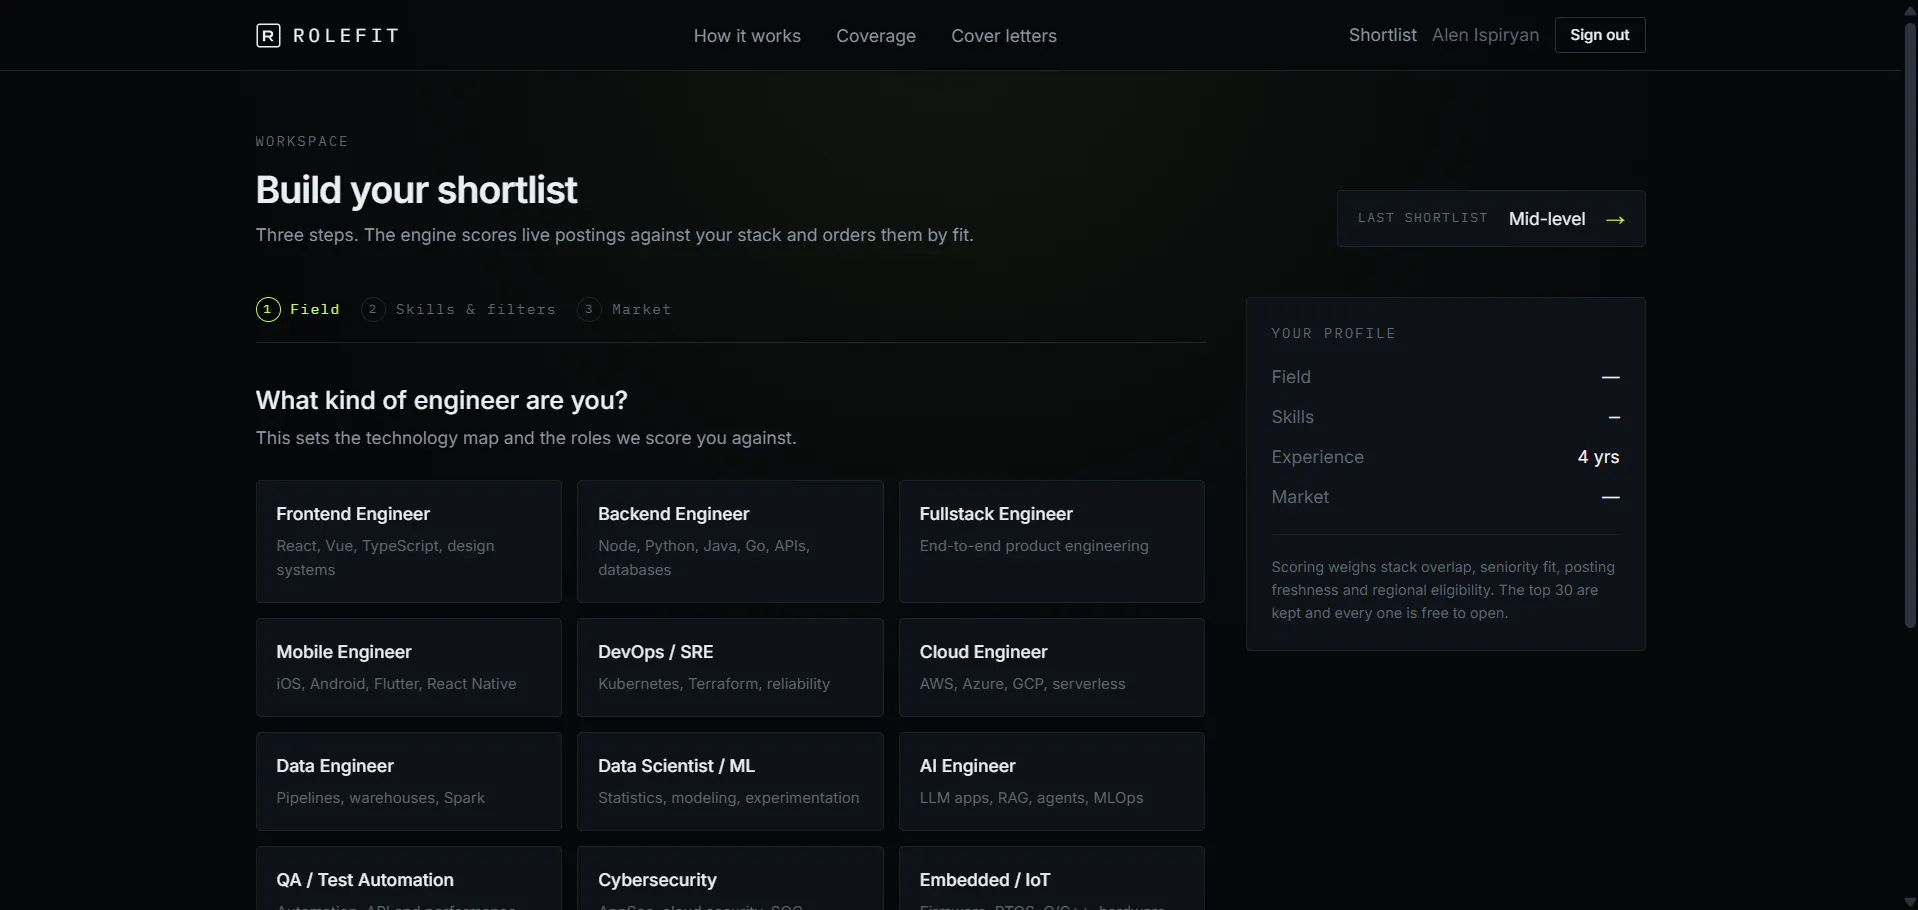This screenshot has width=1918, height=910.
Task: Open the Shortlist link in header
Action: click(x=1382, y=35)
